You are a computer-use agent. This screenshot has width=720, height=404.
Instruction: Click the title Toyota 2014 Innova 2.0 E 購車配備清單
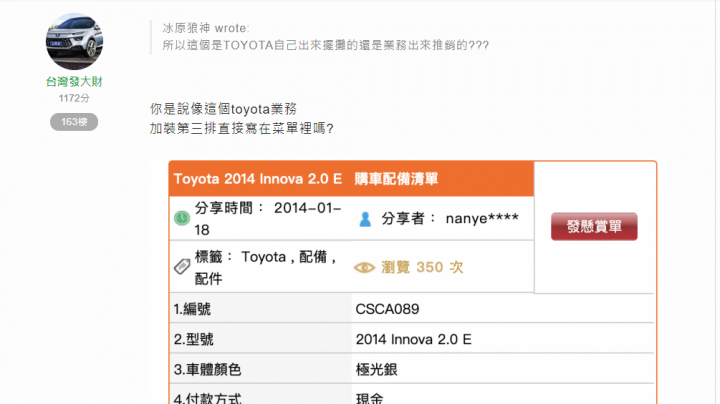306,179
